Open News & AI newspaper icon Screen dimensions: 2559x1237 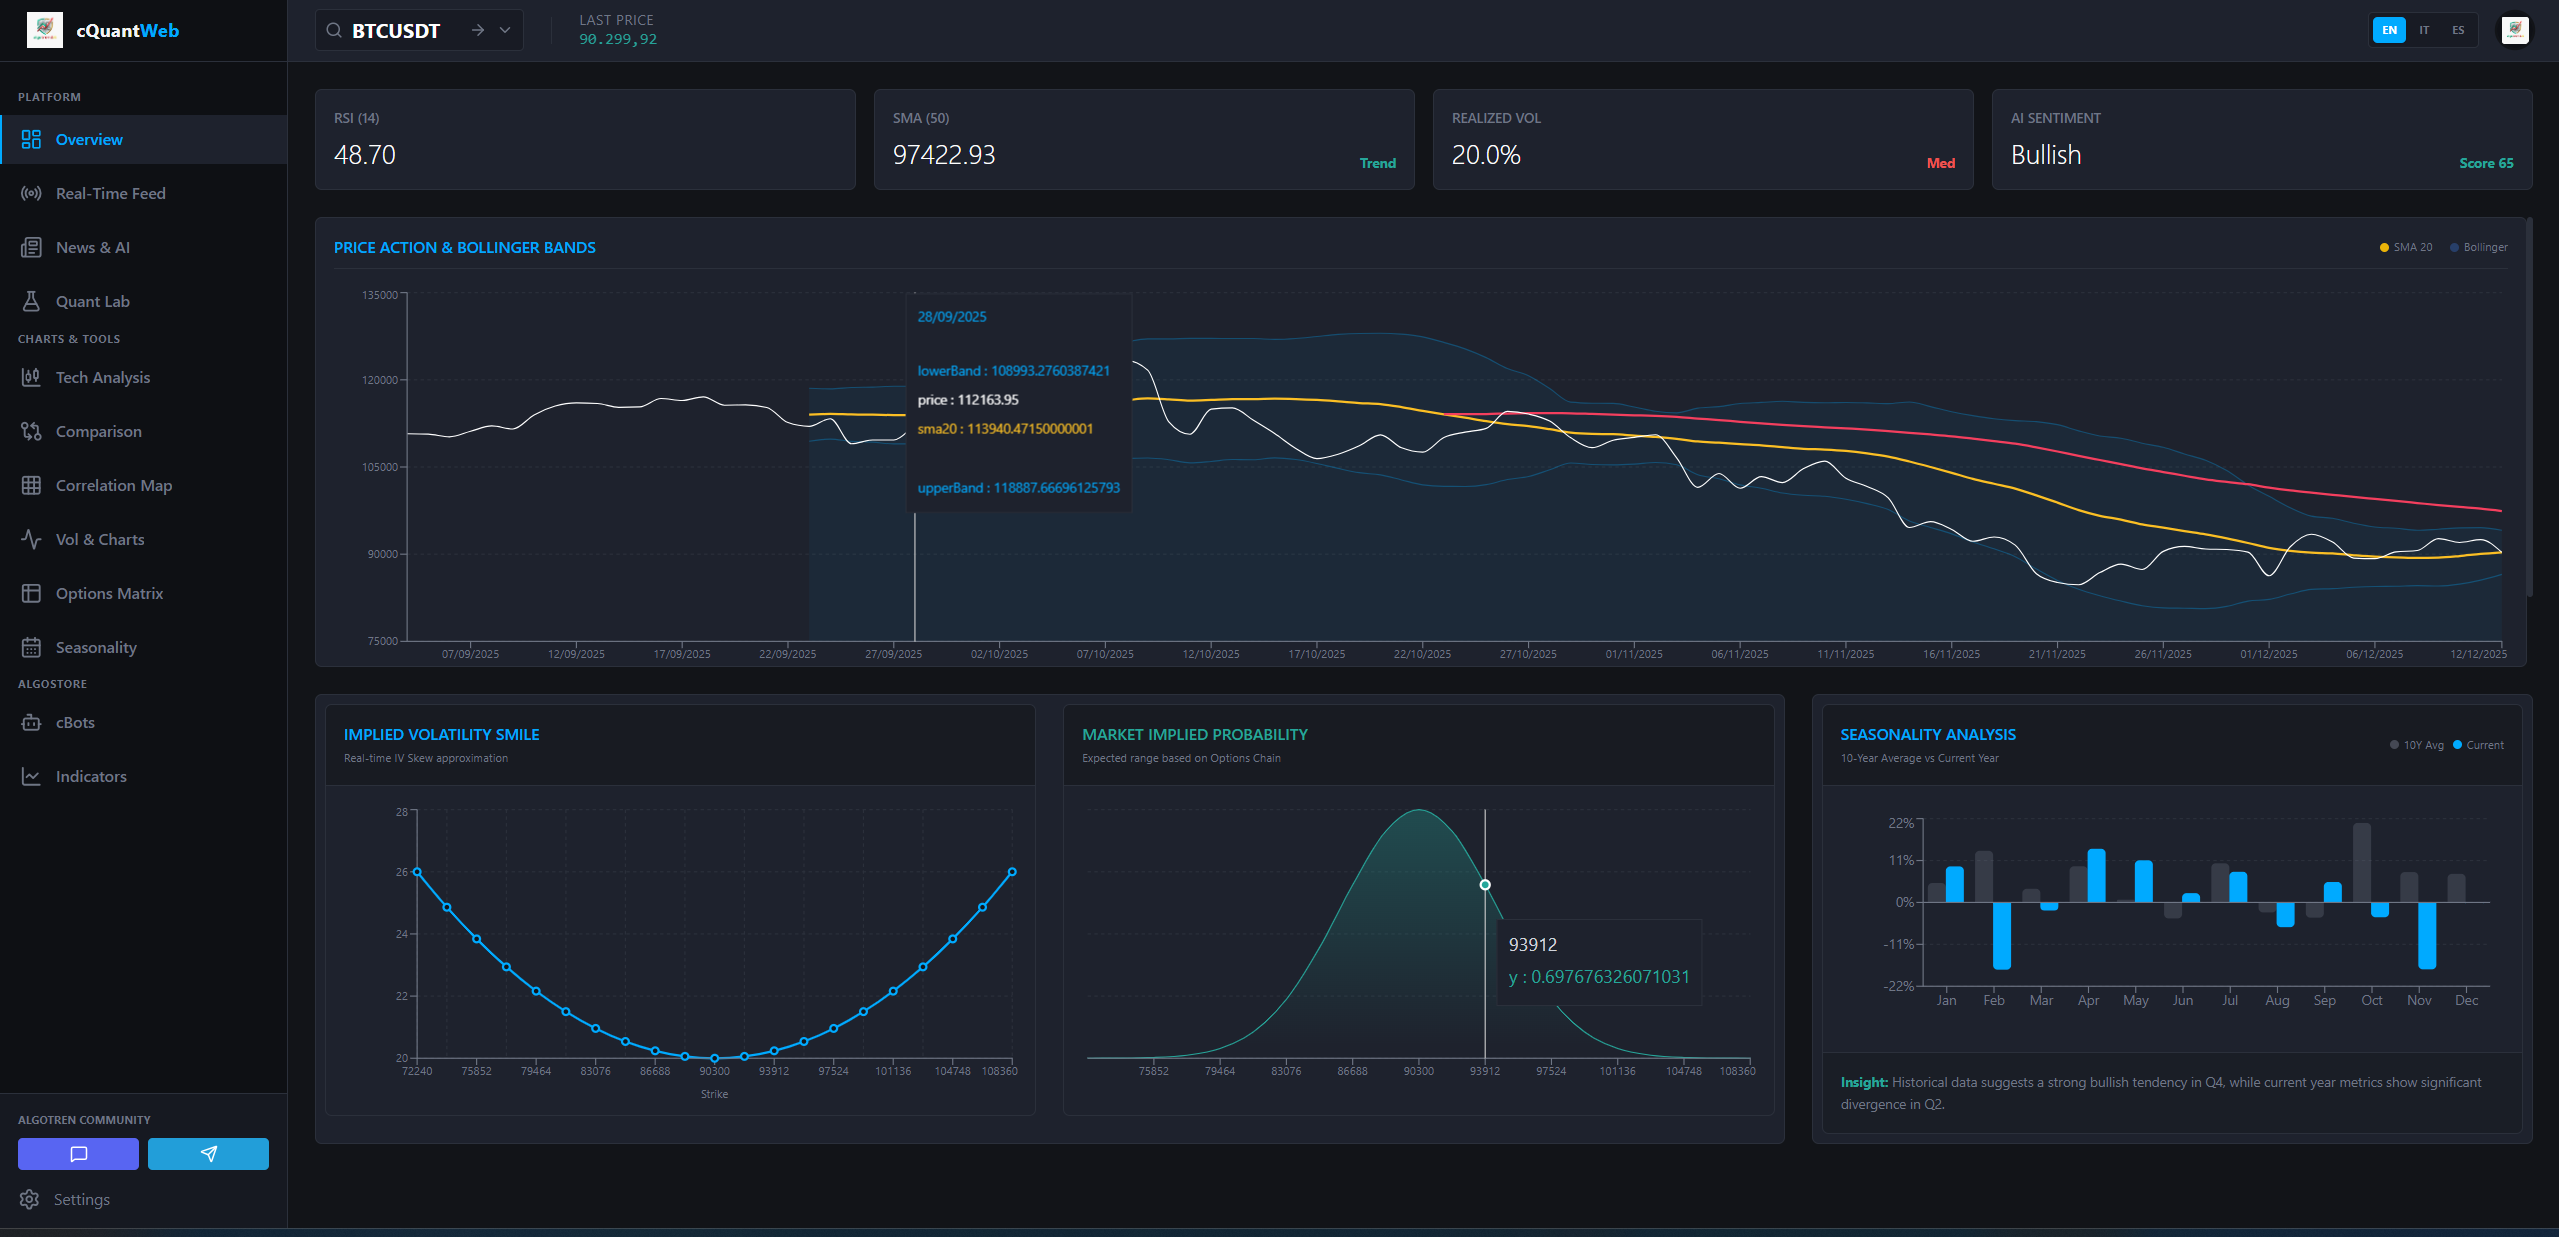(31, 247)
